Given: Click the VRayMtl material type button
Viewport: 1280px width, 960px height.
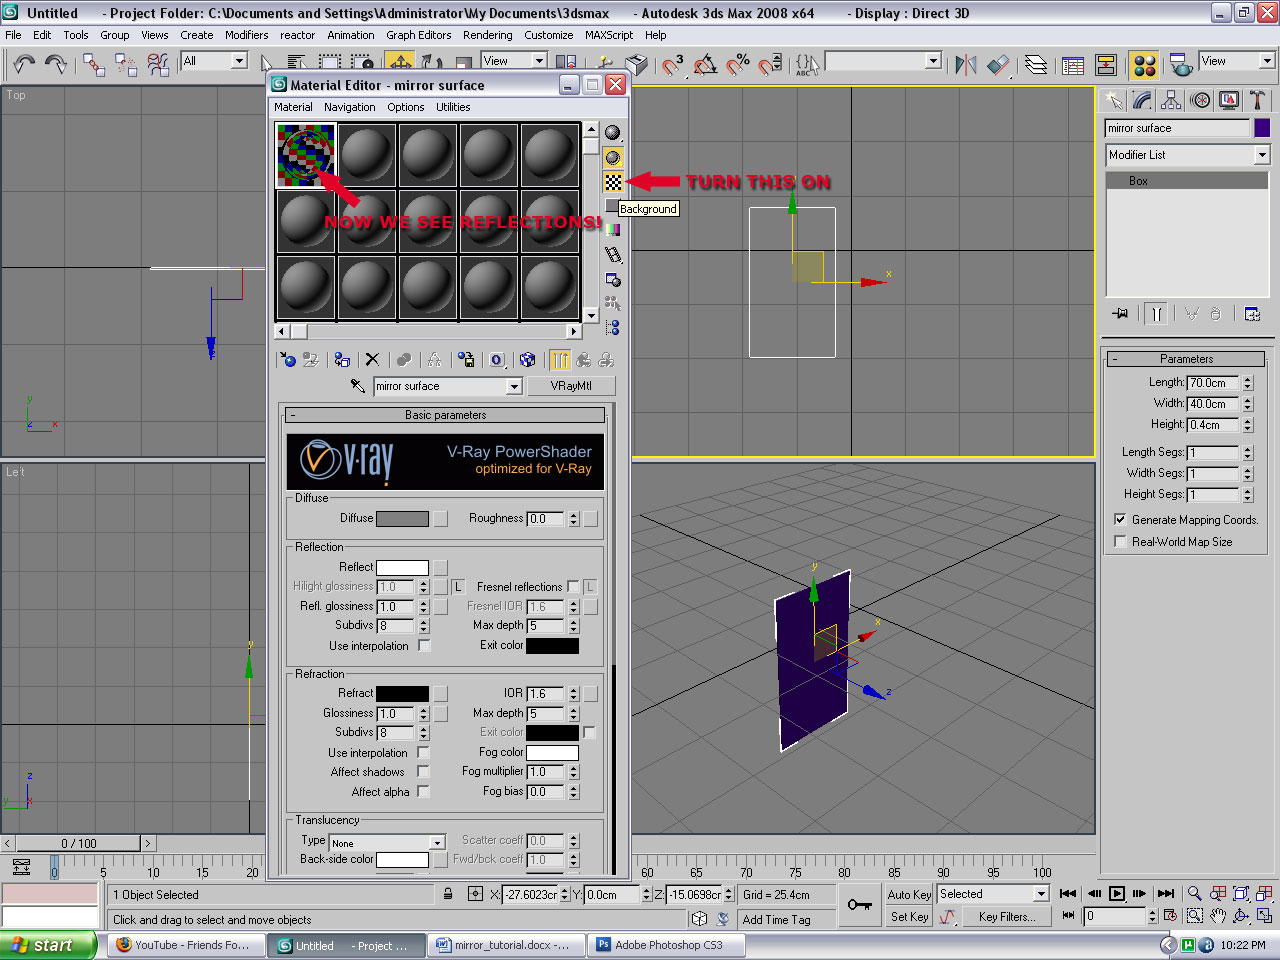Looking at the screenshot, I should 570,386.
